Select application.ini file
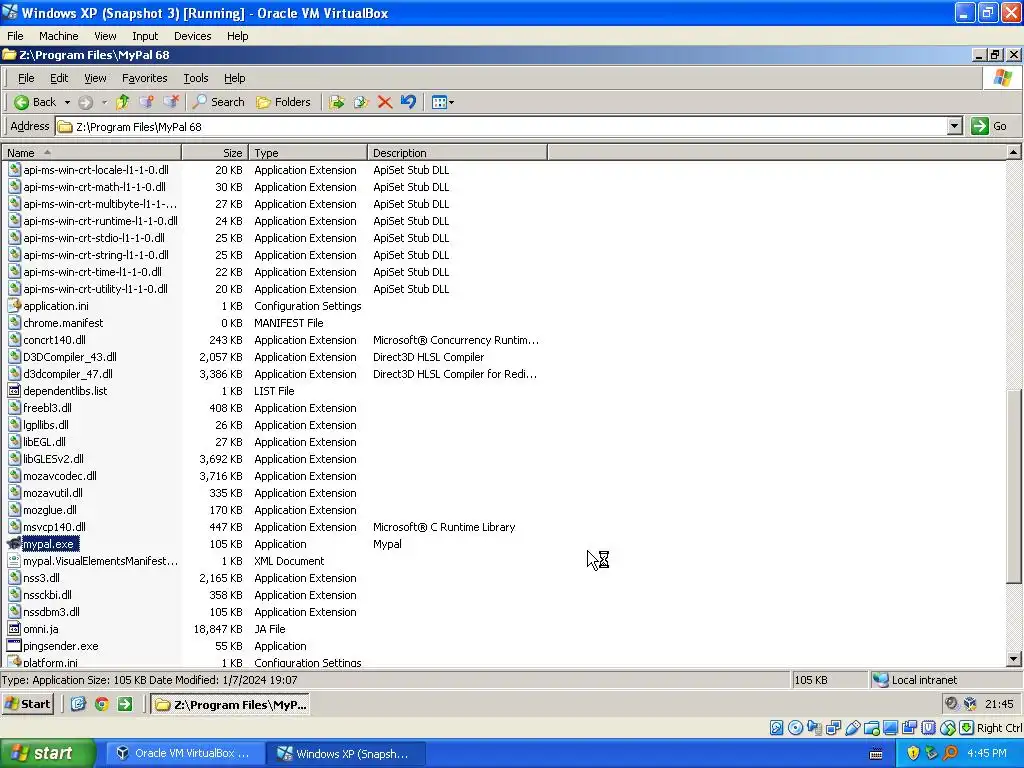1024x768 pixels. pyautogui.click(x=56, y=306)
